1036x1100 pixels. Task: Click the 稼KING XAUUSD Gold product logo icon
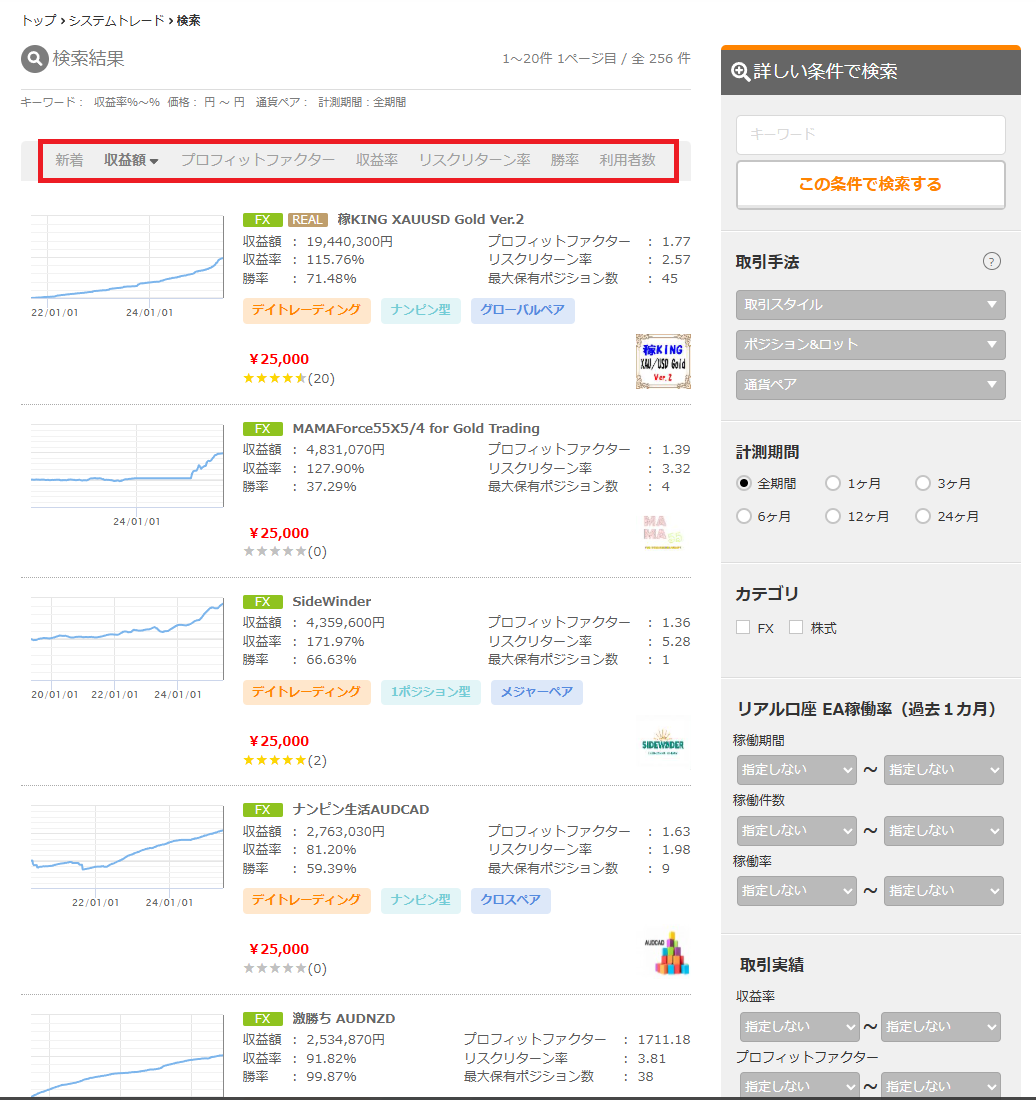tap(662, 361)
